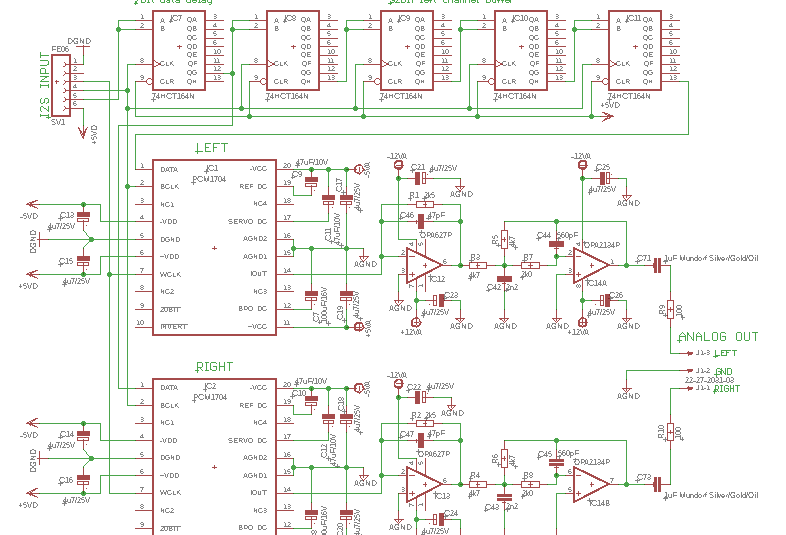Select capacitor C43 symbol
Viewport: 786px width, 535px height.
click(504, 497)
